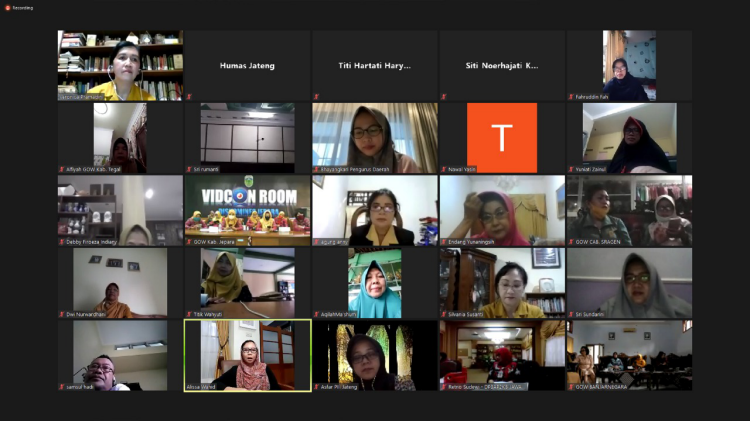Click muted mic icon beside GOW CAB. SRAGEN
The width and height of the screenshot is (750, 421).
(x=571, y=242)
